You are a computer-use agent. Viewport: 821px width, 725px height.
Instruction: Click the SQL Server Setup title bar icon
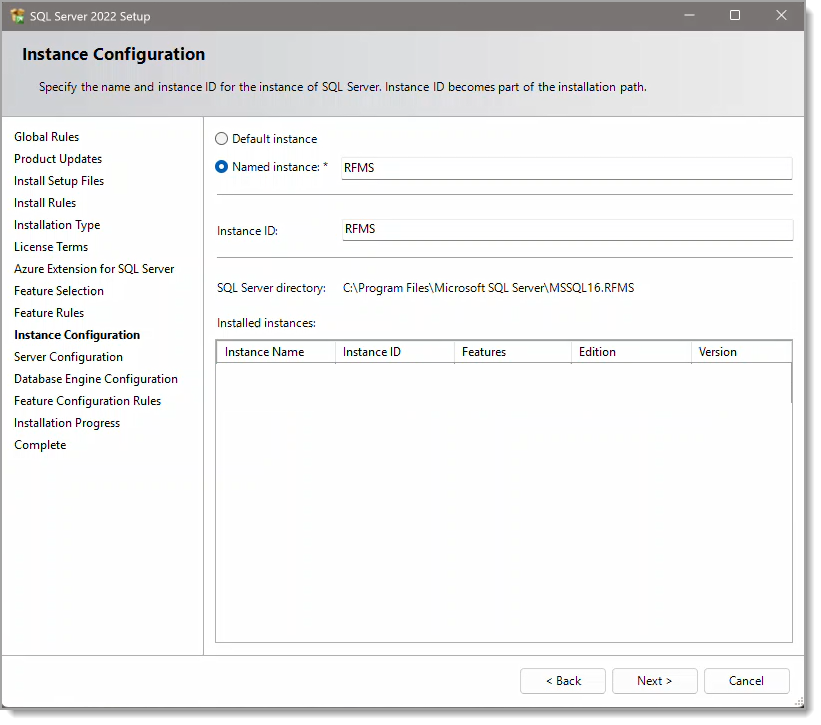pyautogui.click(x=17, y=16)
